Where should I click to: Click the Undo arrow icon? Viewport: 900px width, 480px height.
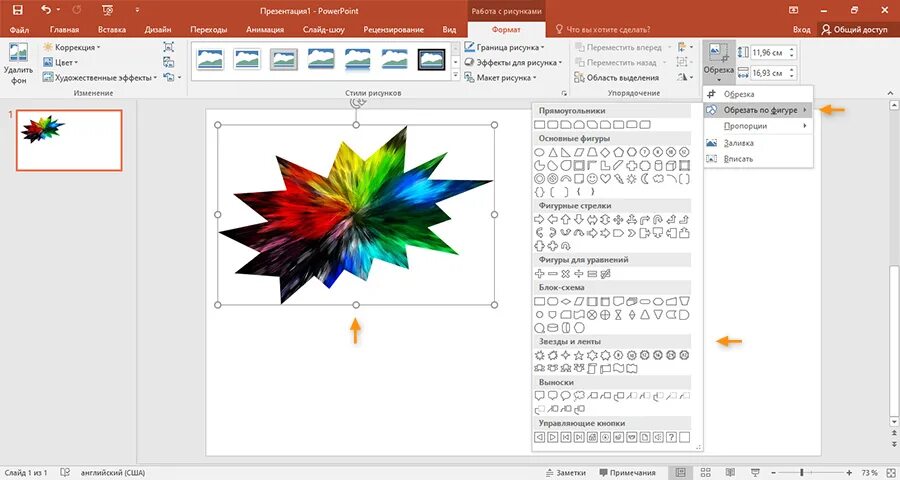(x=46, y=10)
